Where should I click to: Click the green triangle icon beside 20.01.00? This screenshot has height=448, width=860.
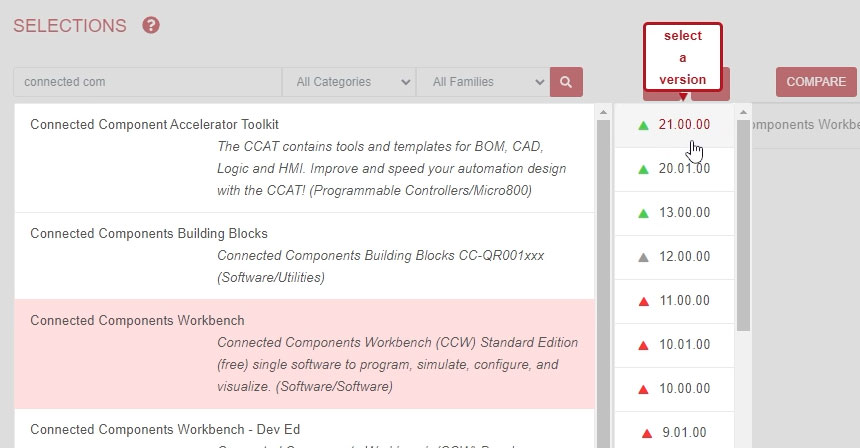(643, 169)
